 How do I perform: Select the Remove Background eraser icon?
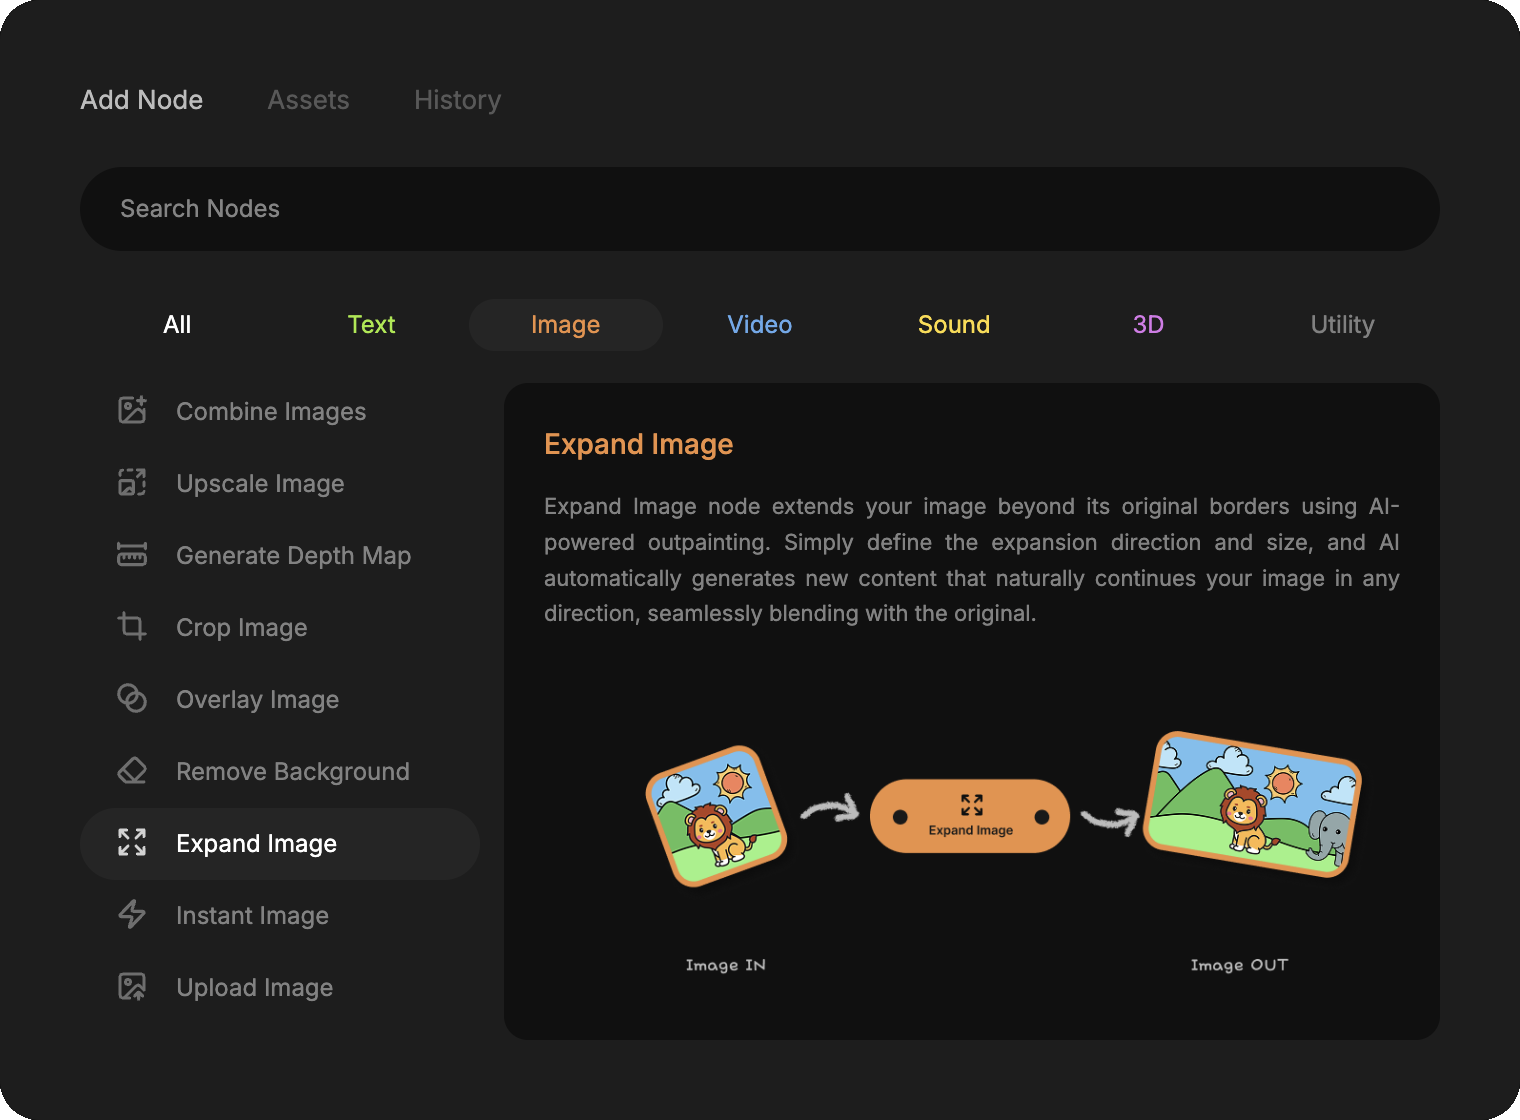[132, 771]
